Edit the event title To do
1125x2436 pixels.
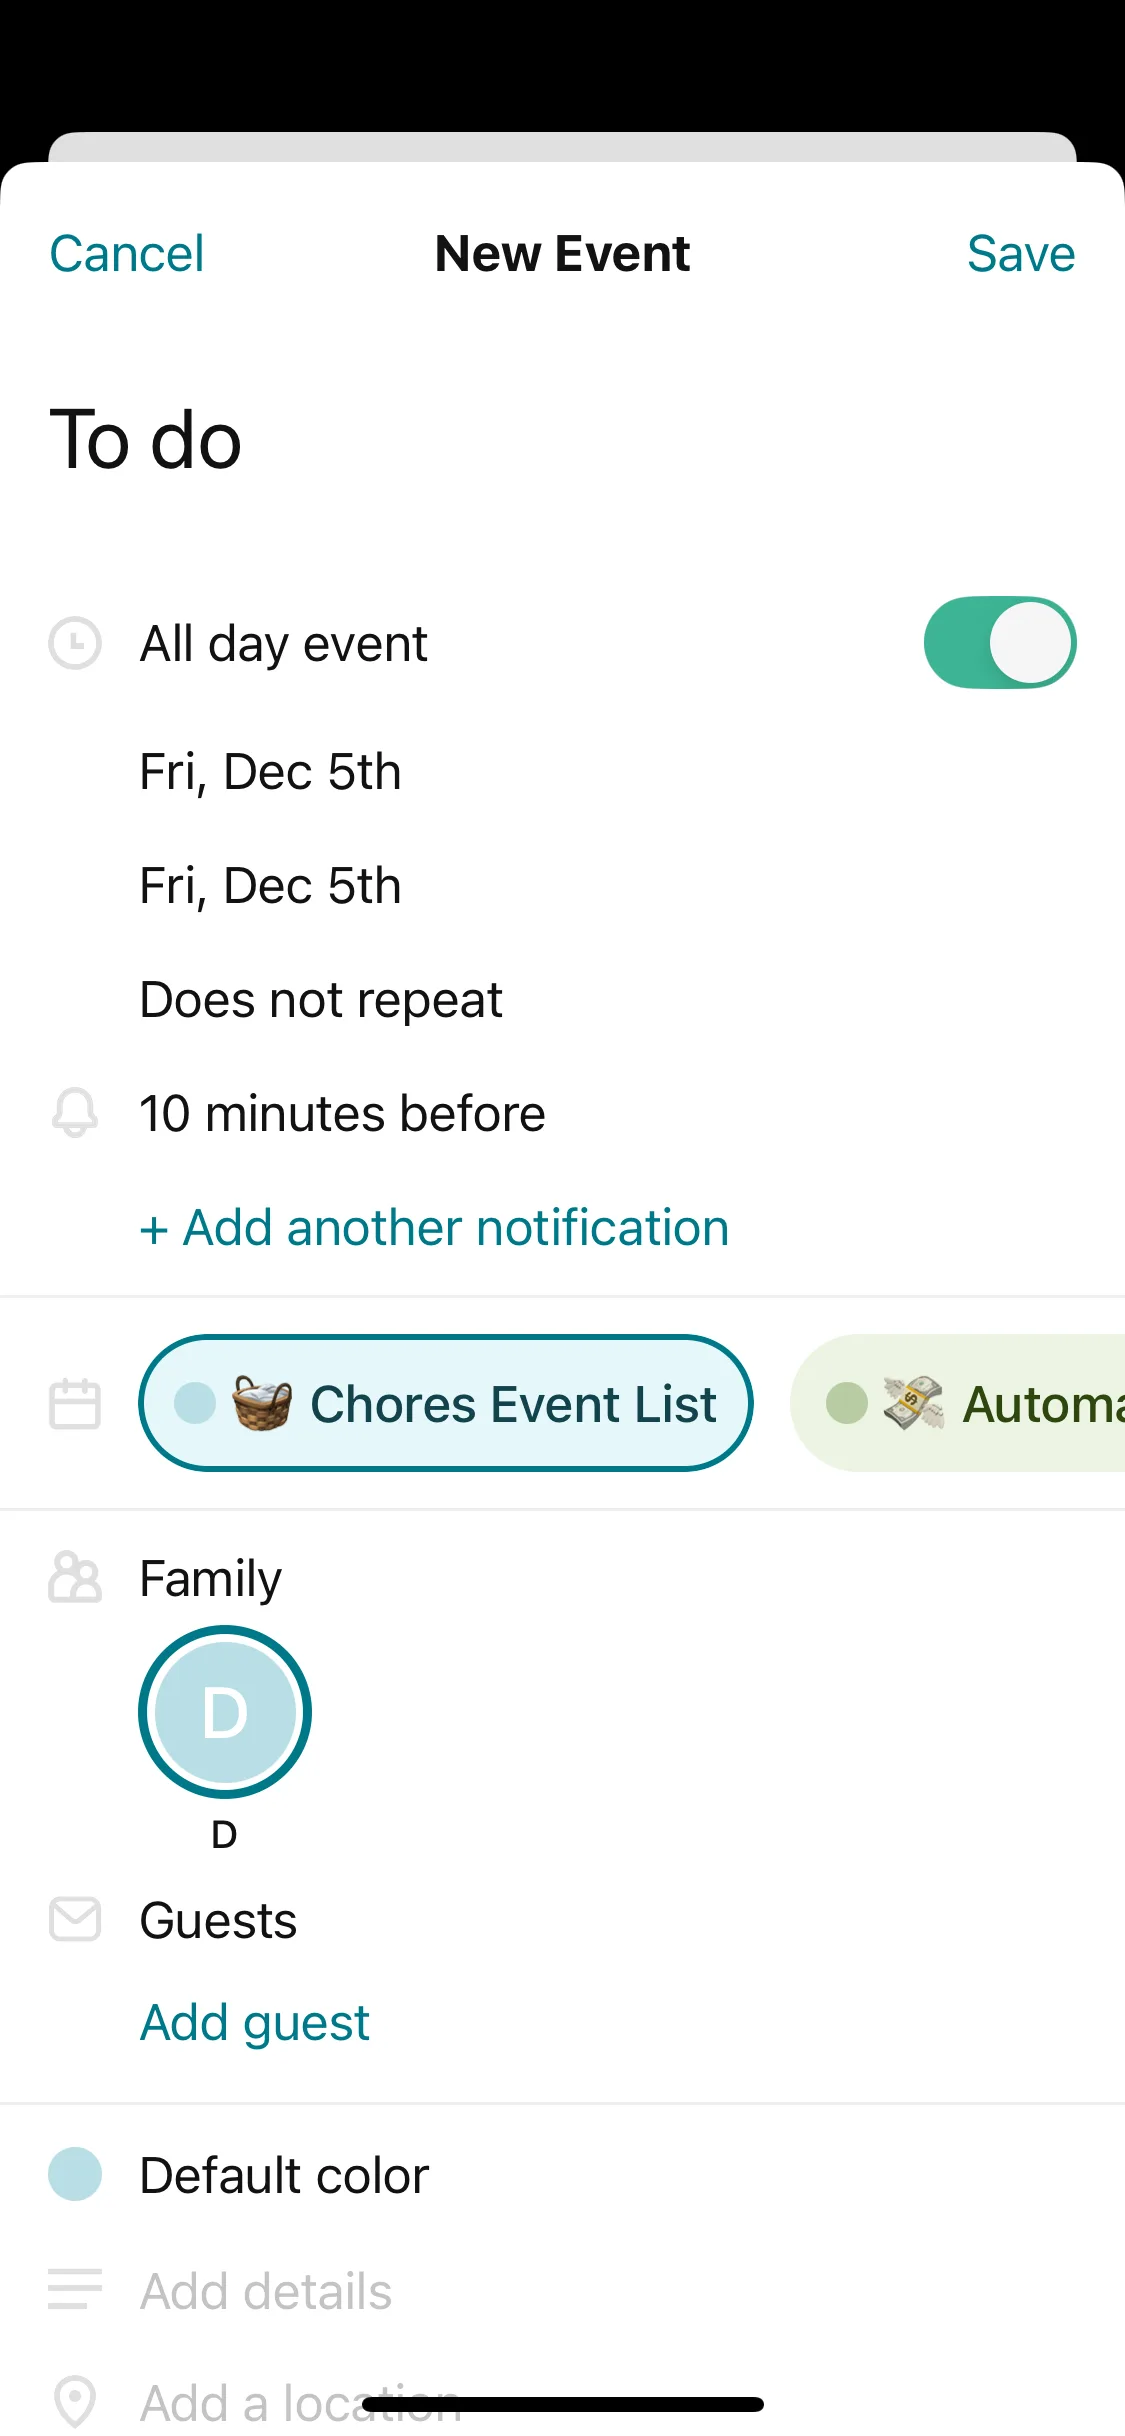click(x=146, y=441)
